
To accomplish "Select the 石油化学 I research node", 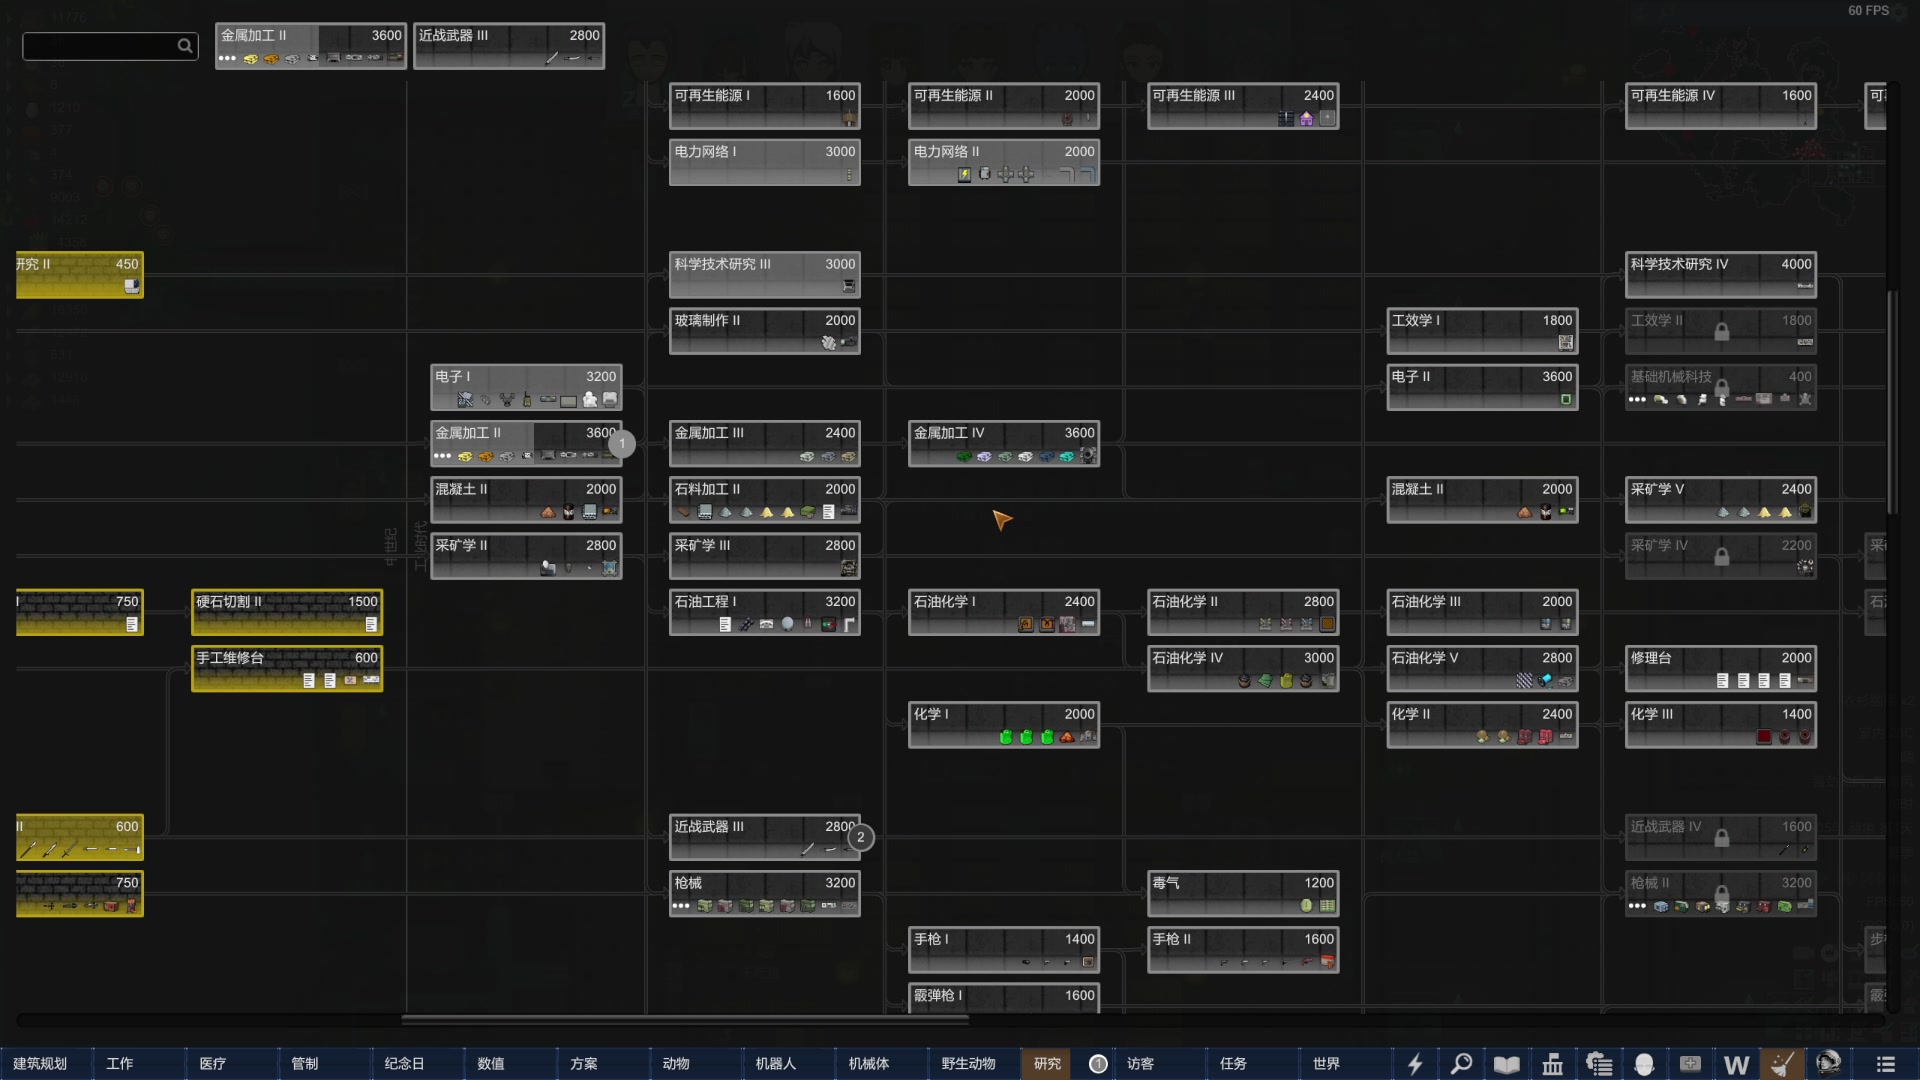I will click(1003, 612).
